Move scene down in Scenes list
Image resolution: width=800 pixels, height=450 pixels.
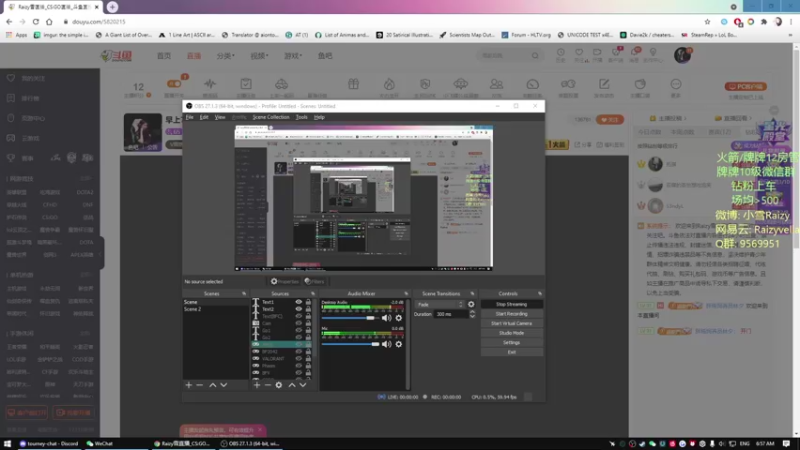[x=223, y=385]
